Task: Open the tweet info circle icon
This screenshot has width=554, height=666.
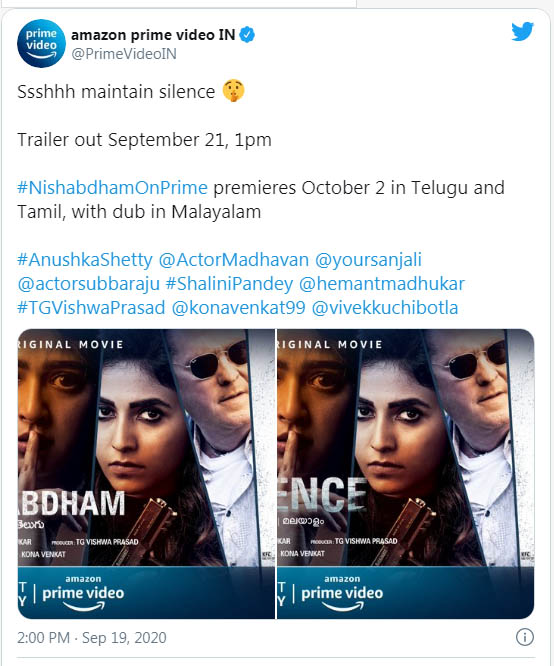Action: coord(524,637)
